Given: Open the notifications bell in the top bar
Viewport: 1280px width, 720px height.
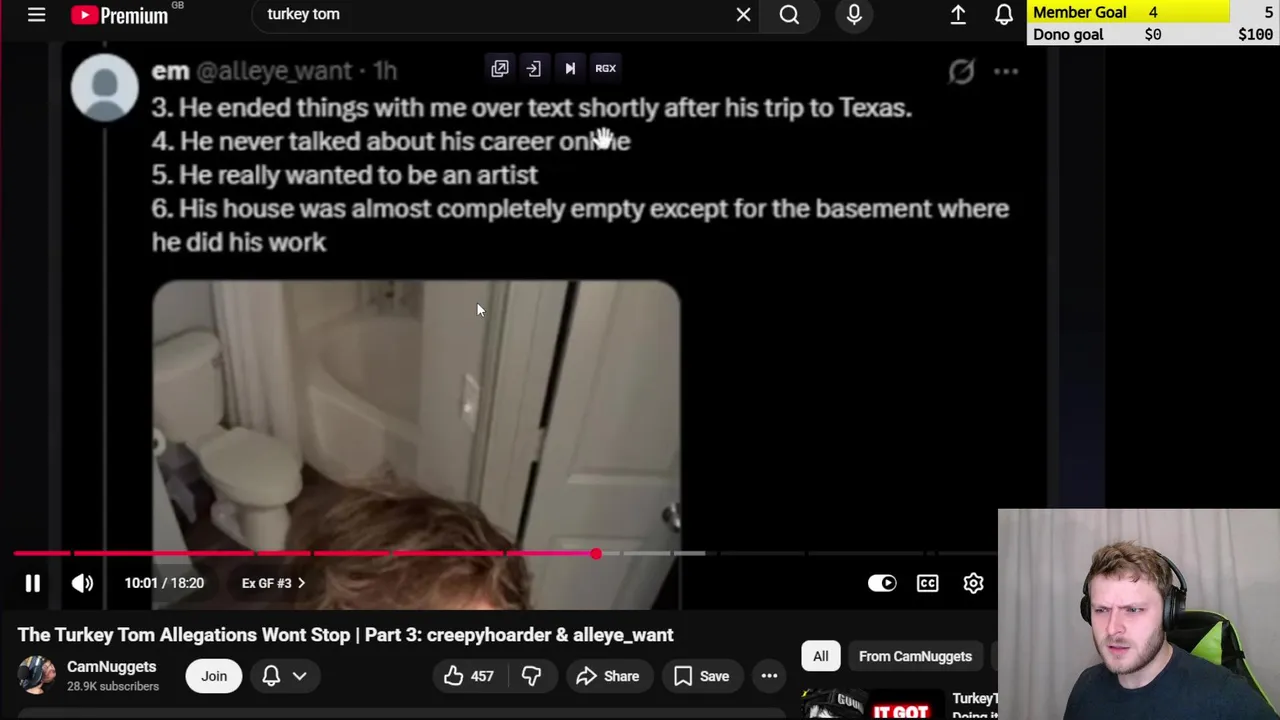Looking at the screenshot, I should click(1003, 15).
